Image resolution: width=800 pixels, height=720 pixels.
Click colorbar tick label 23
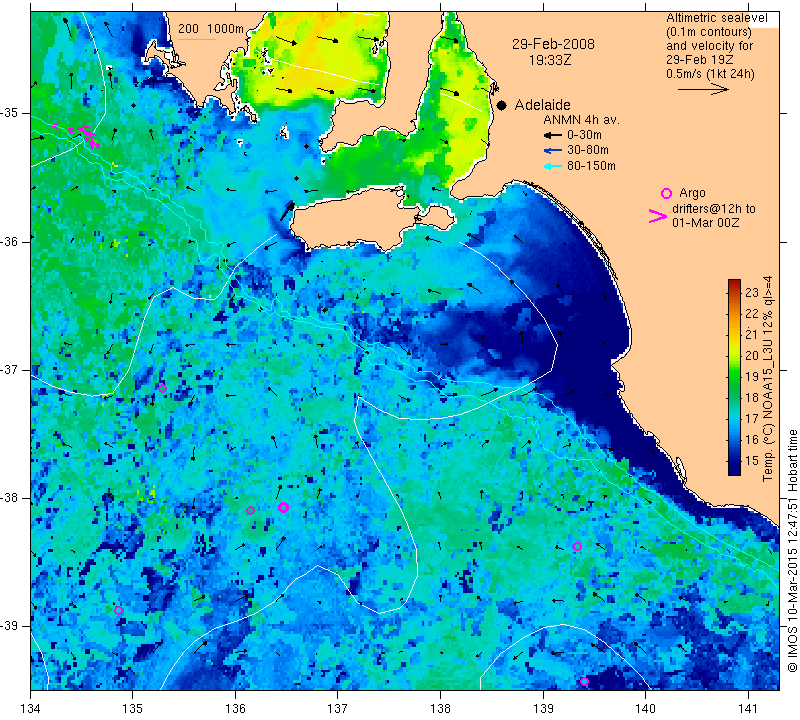click(x=752, y=292)
